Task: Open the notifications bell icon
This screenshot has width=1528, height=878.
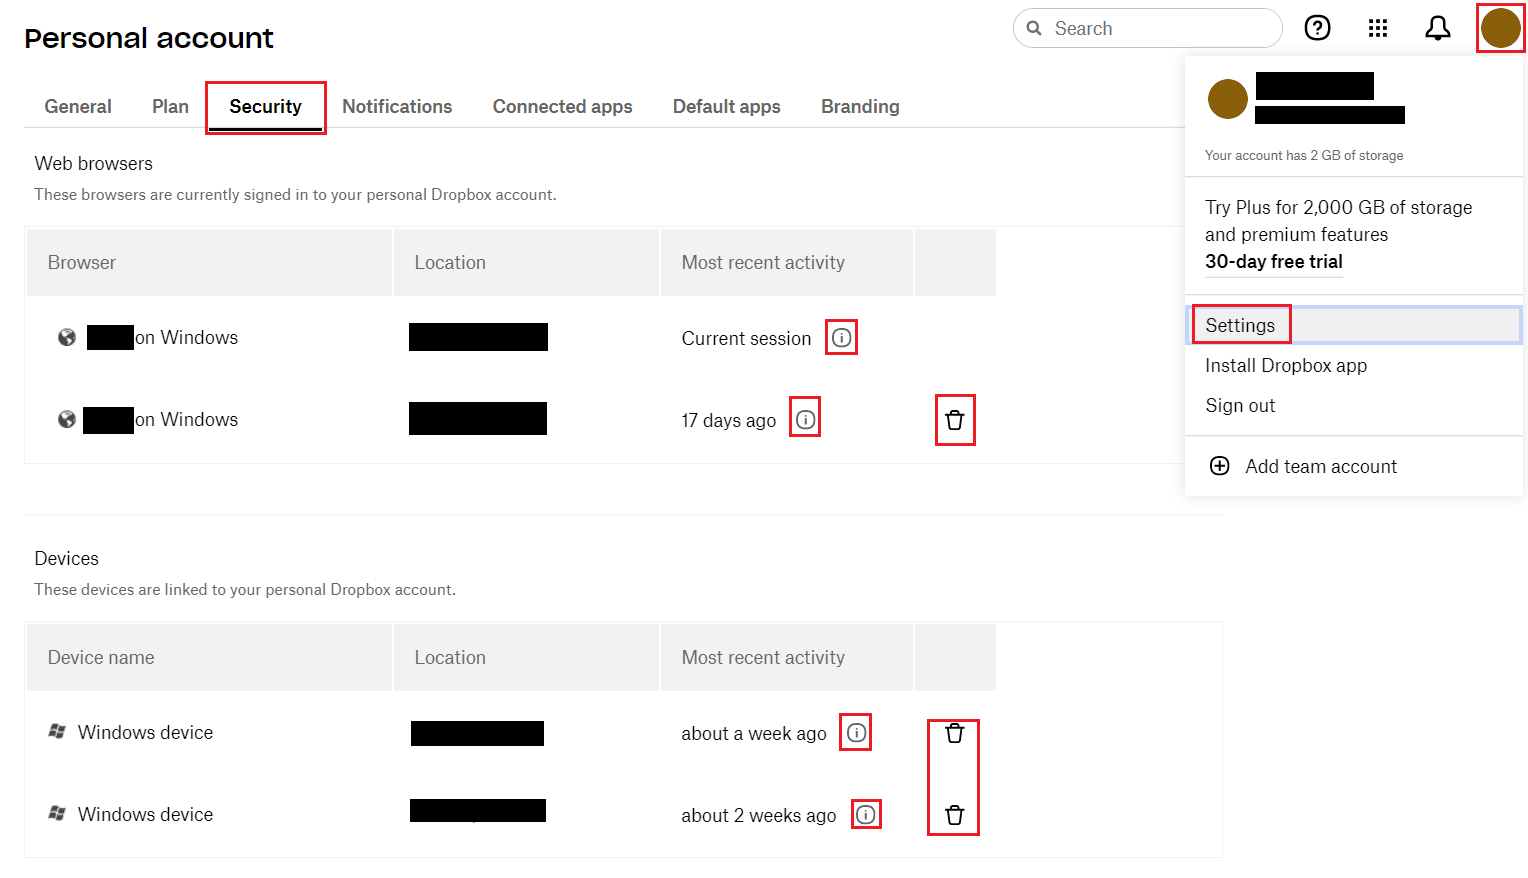Action: coord(1438,28)
